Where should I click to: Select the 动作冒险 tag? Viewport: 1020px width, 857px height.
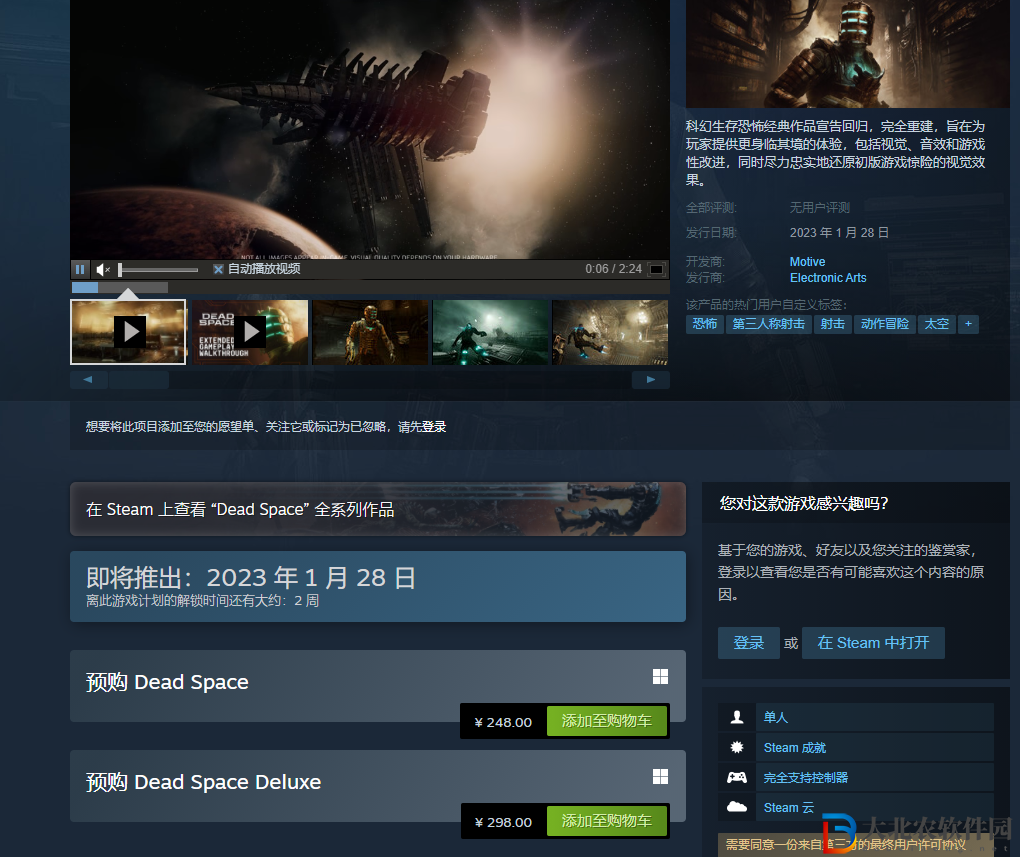[x=885, y=324]
